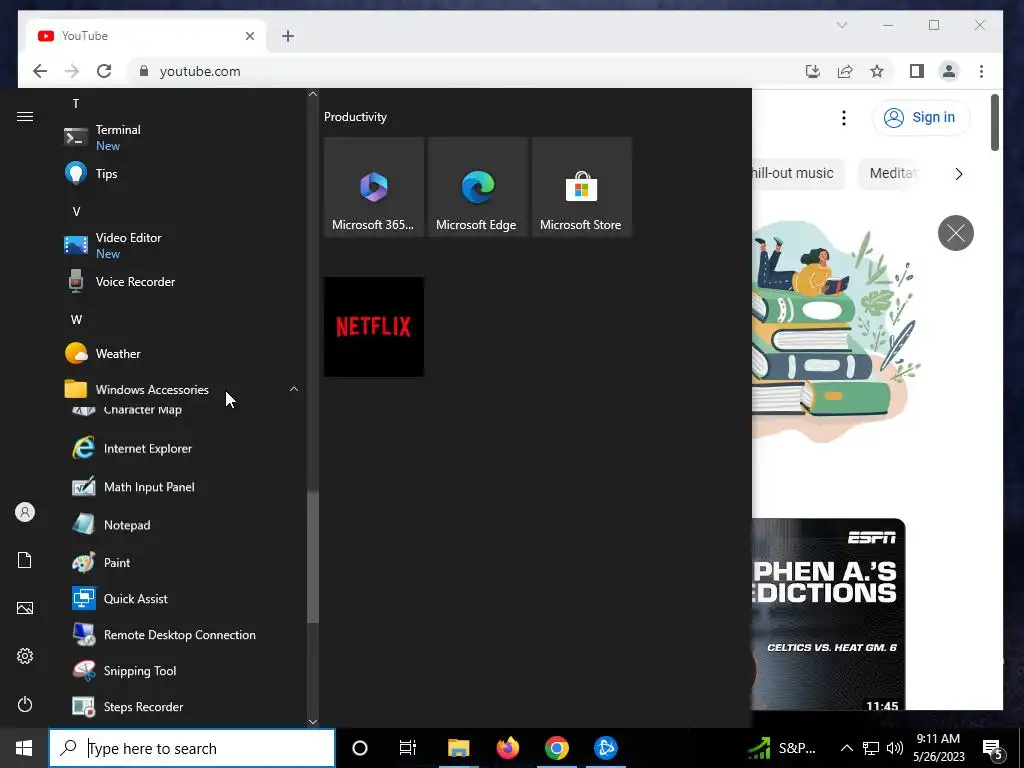Viewport: 1024px width, 768px height.
Task: Bookmark this page with star
Action: click(x=877, y=71)
